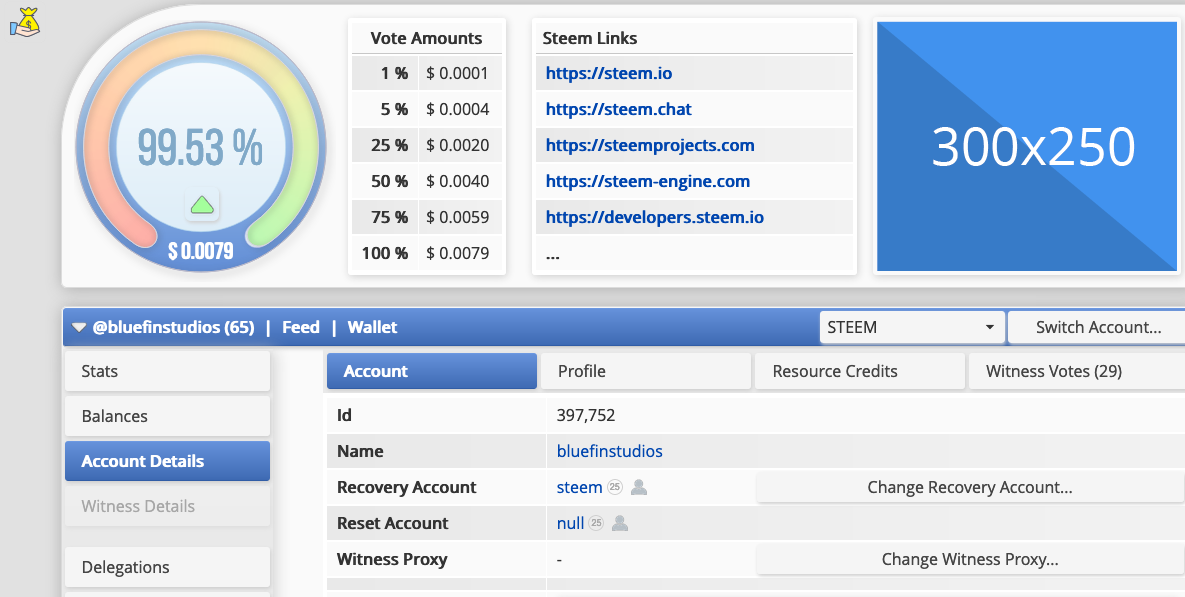Open the https://steem-engine.com link
Image resolution: width=1185 pixels, height=597 pixels.
[x=648, y=181]
